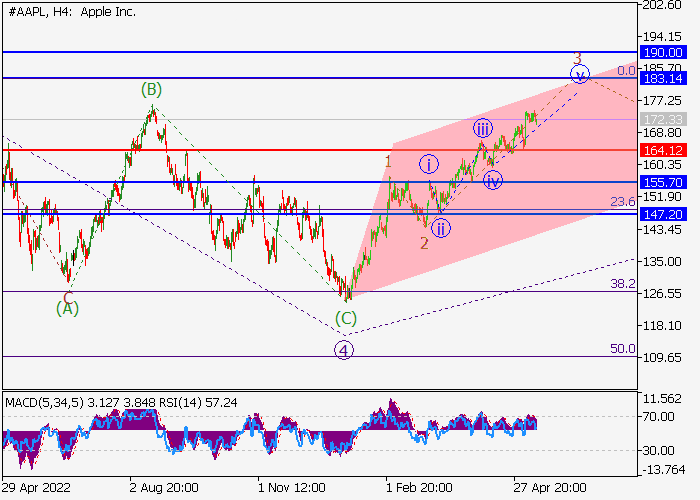This screenshot has height=500, width=700.
Task: Click the 70.00 RSI level value
Action: tap(658, 417)
